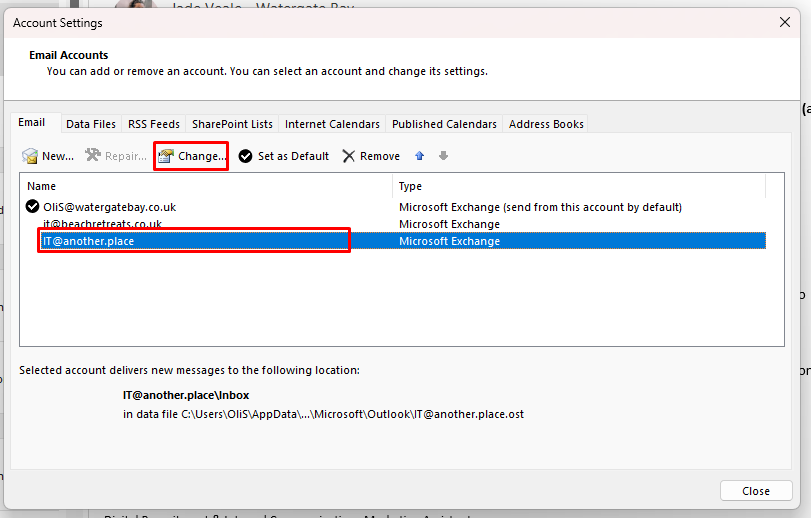Click the New account envelope icon

tap(30, 156)
